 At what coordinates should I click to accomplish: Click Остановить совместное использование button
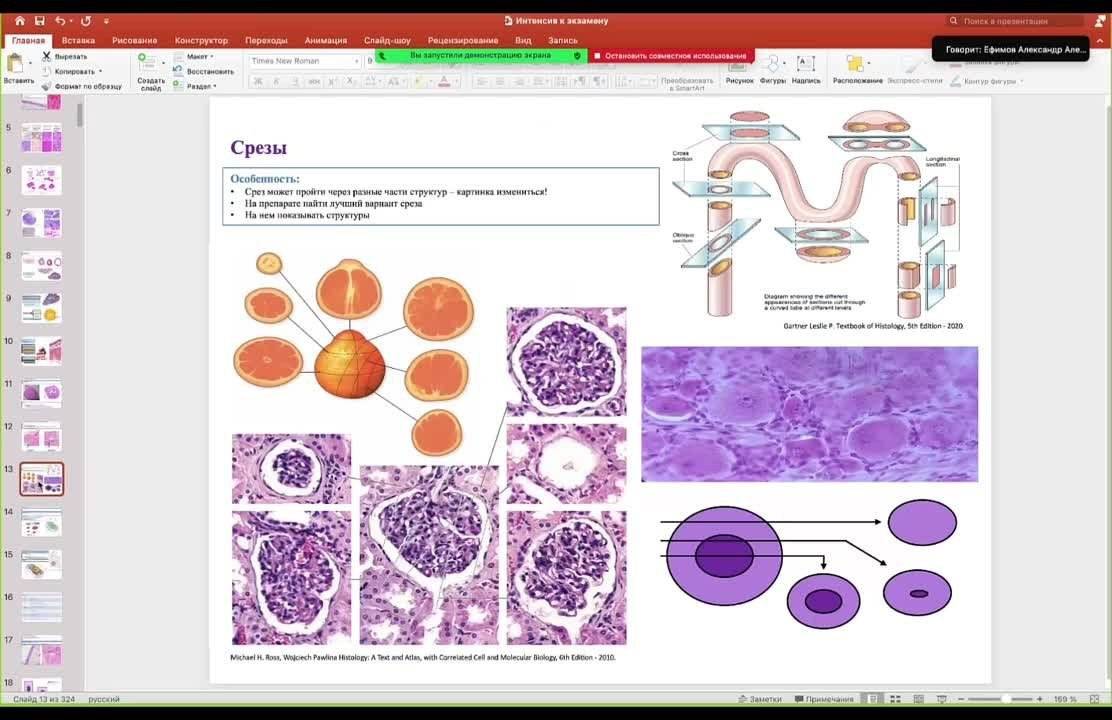tap(670, 56)
